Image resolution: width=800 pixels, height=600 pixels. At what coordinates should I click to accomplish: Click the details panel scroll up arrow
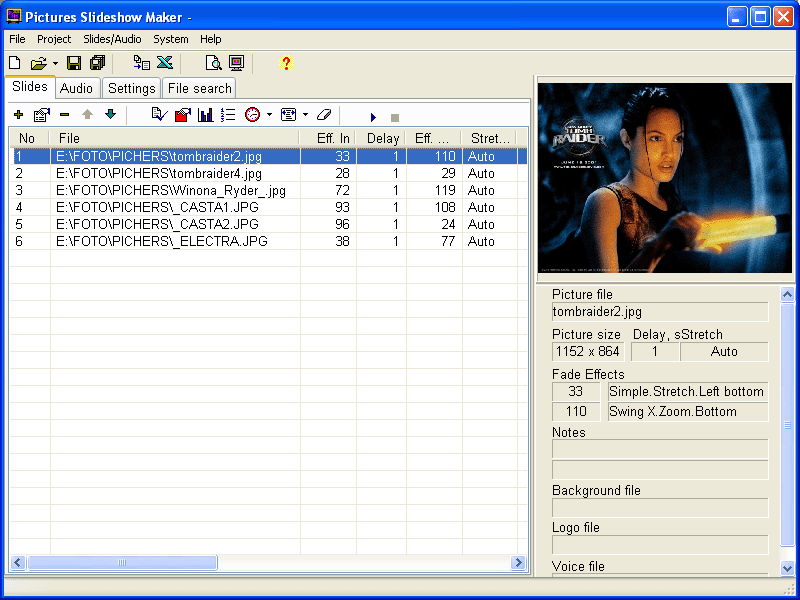tap(787, 294)
